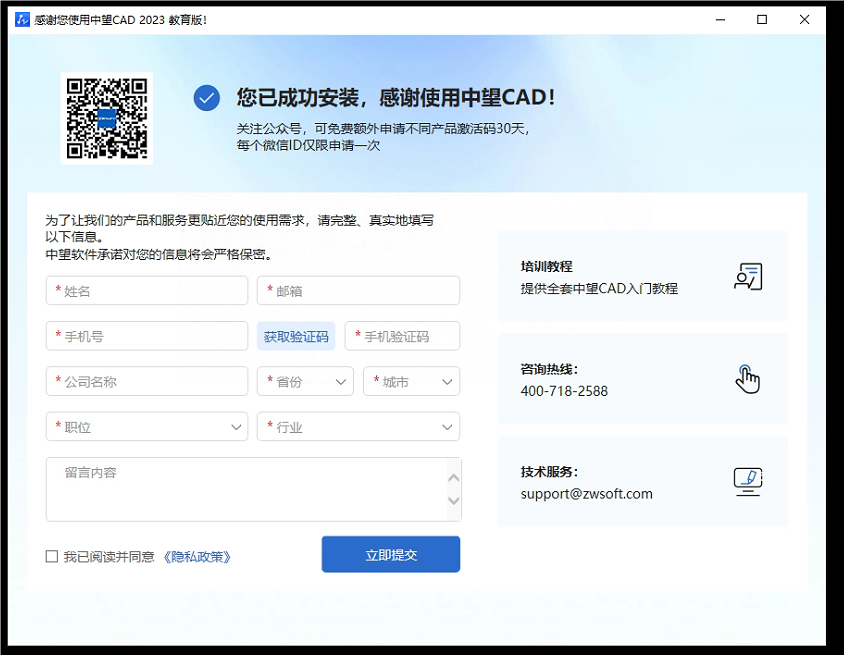Maximize the ZWCAD thank-you window

pyautogui.click(x=762, y=20)
